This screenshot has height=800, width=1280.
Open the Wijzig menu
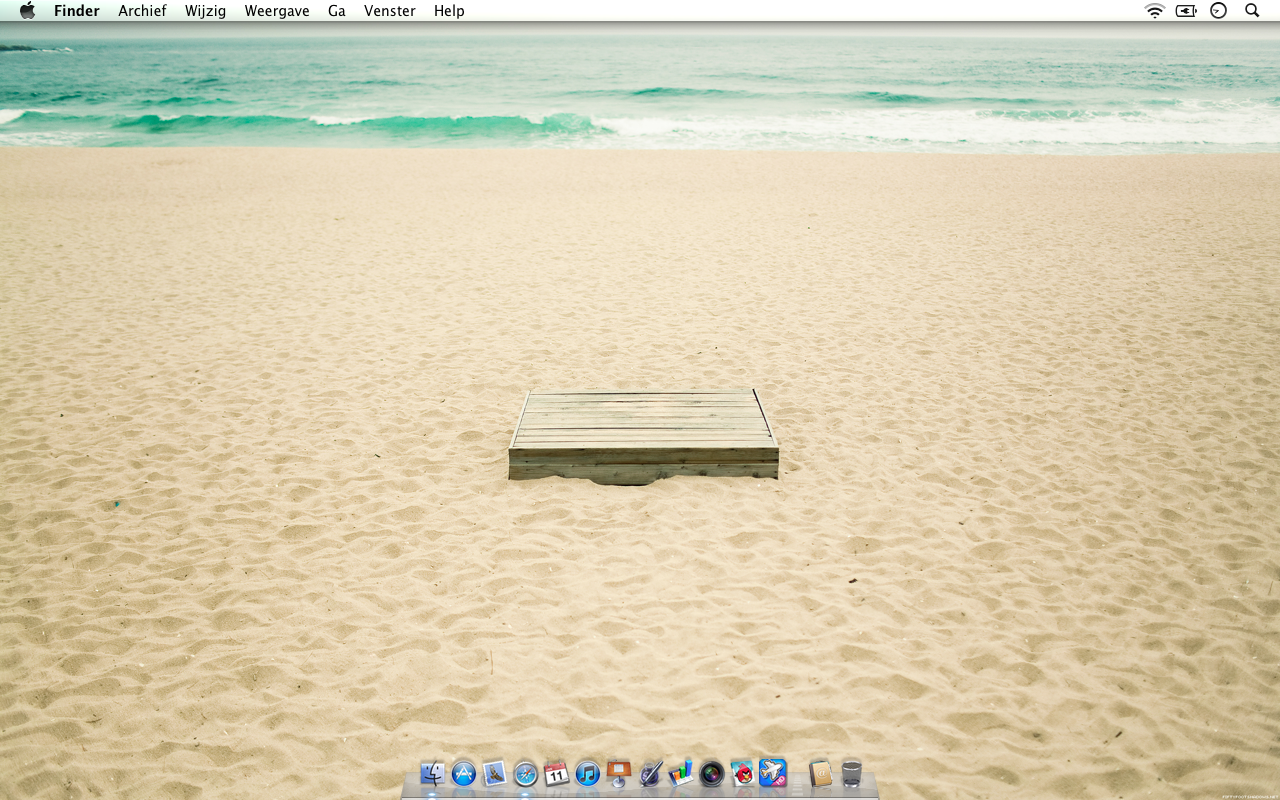pyautogui.click(x=205, y=11)
